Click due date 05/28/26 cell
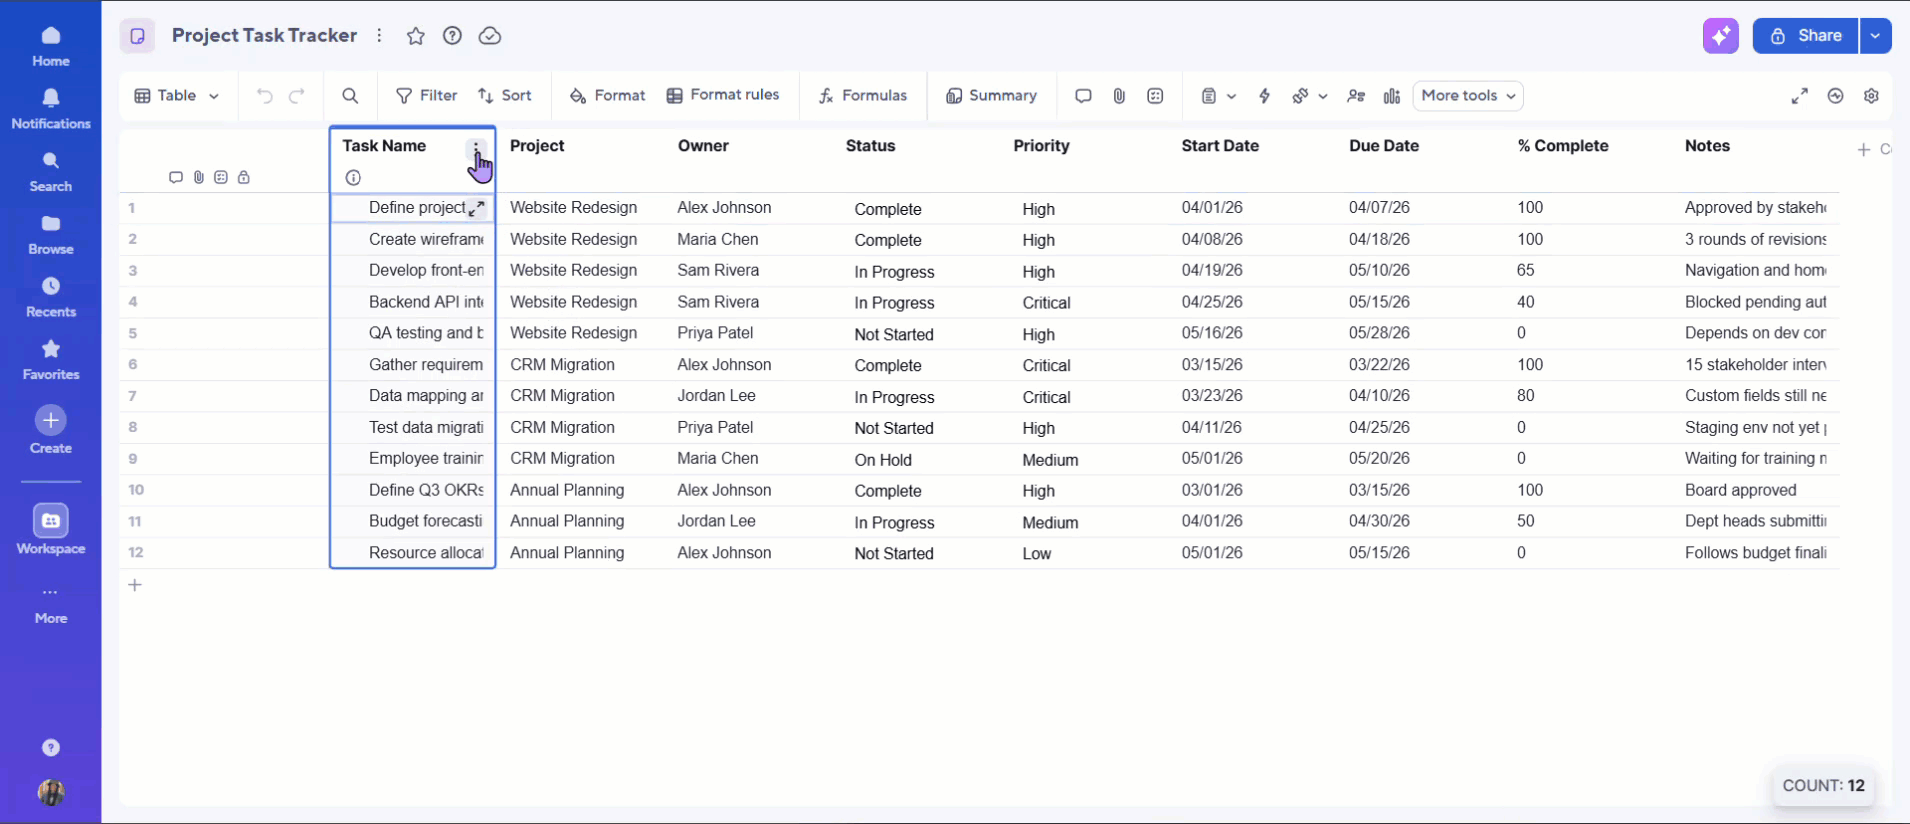 coord(1379,333)
